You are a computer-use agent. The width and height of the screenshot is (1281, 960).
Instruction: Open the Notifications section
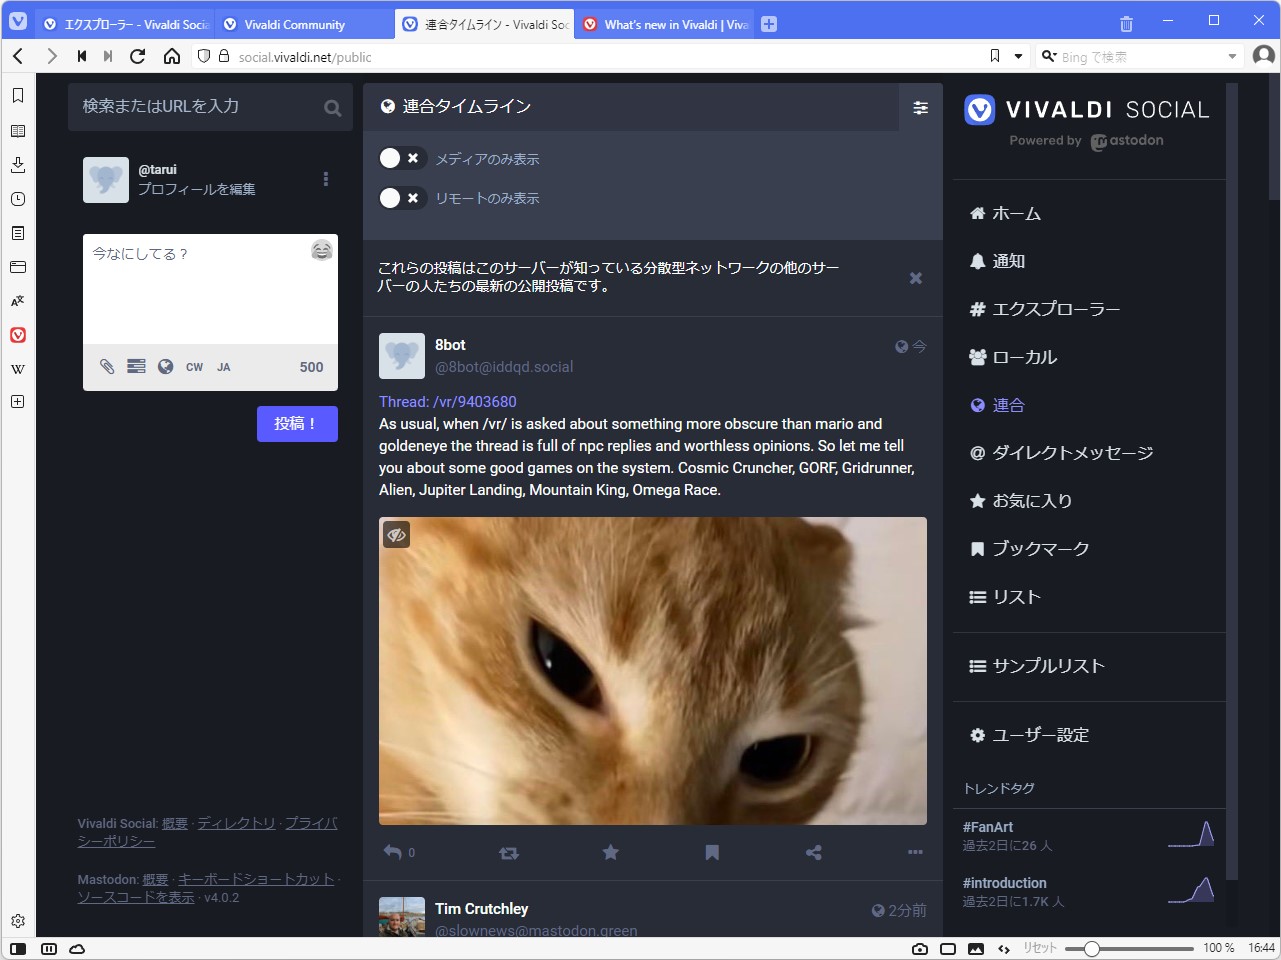(x=1008, y=260)
